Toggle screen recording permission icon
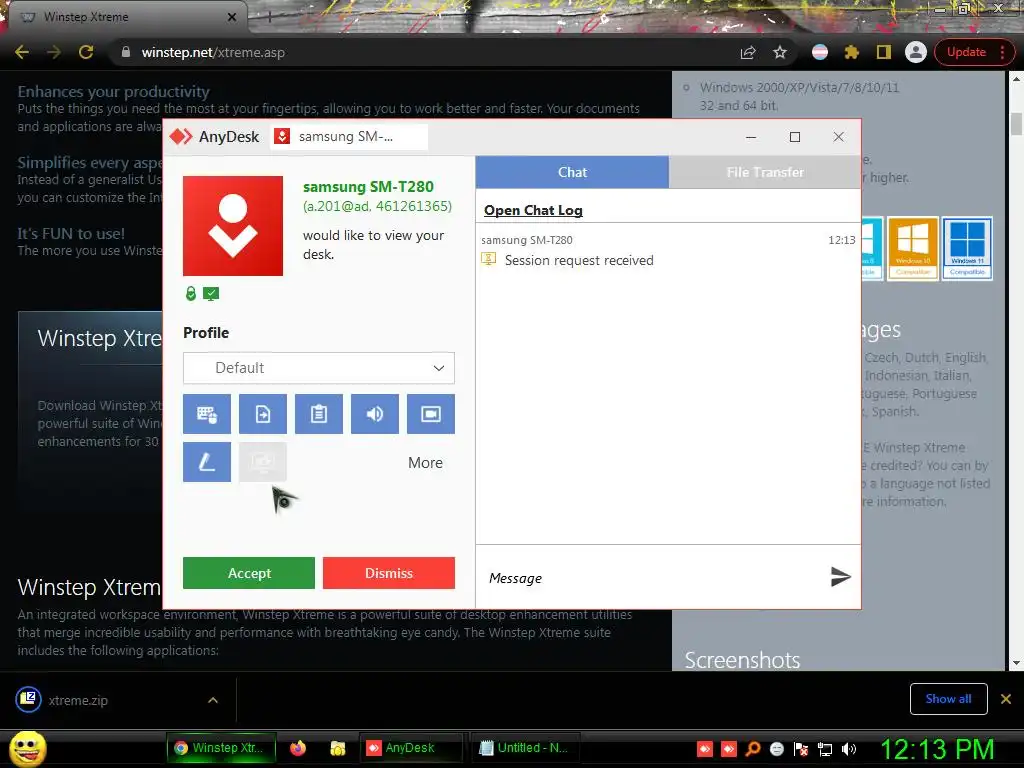The image size is (1024, 768). tap(431, 414)
